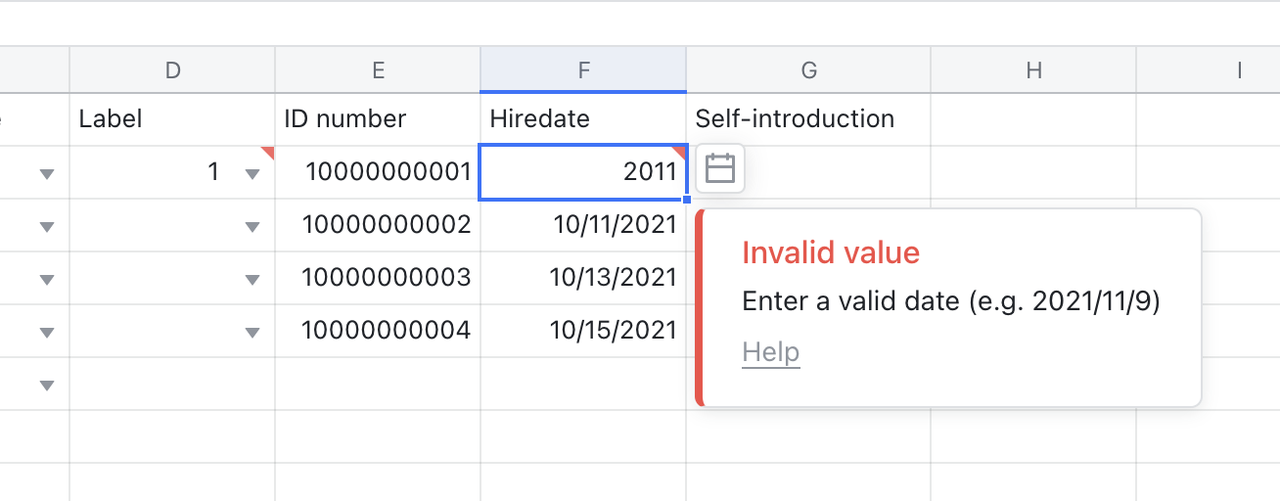Select the cell with ID 10000000001
Screen dimensions: 1280x501
(x=378, y=172)
